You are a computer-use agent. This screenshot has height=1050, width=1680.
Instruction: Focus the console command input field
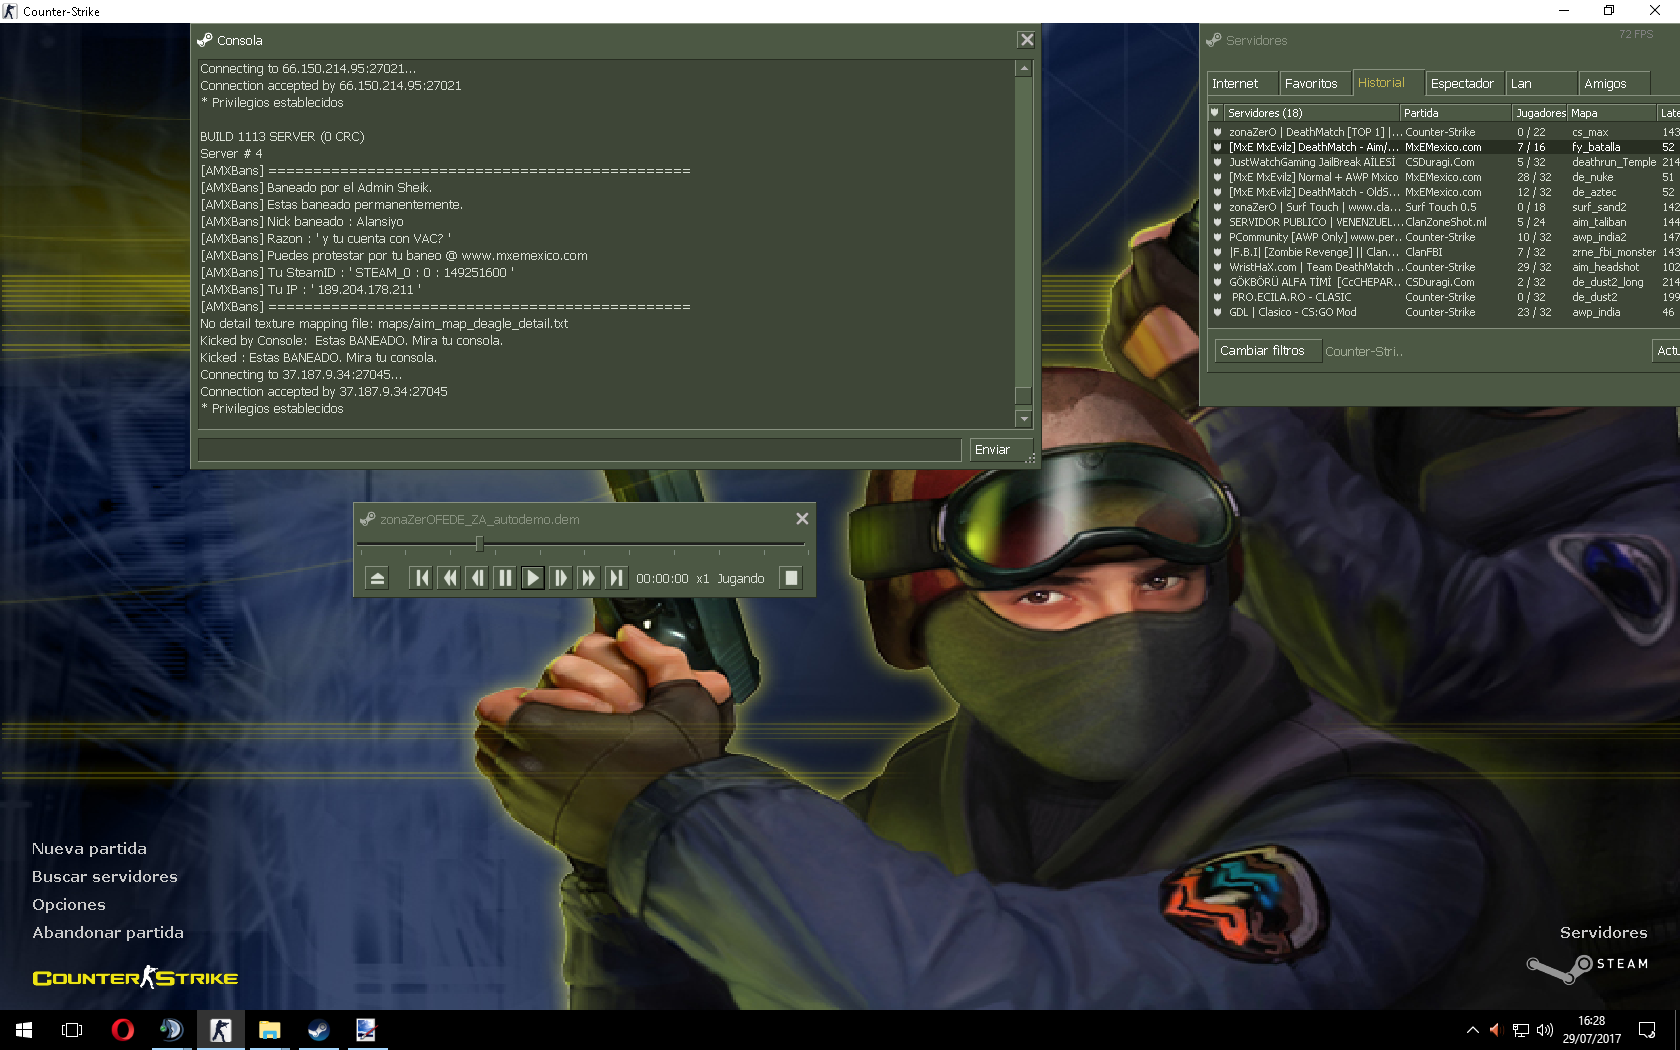click(x=580, y=450)
